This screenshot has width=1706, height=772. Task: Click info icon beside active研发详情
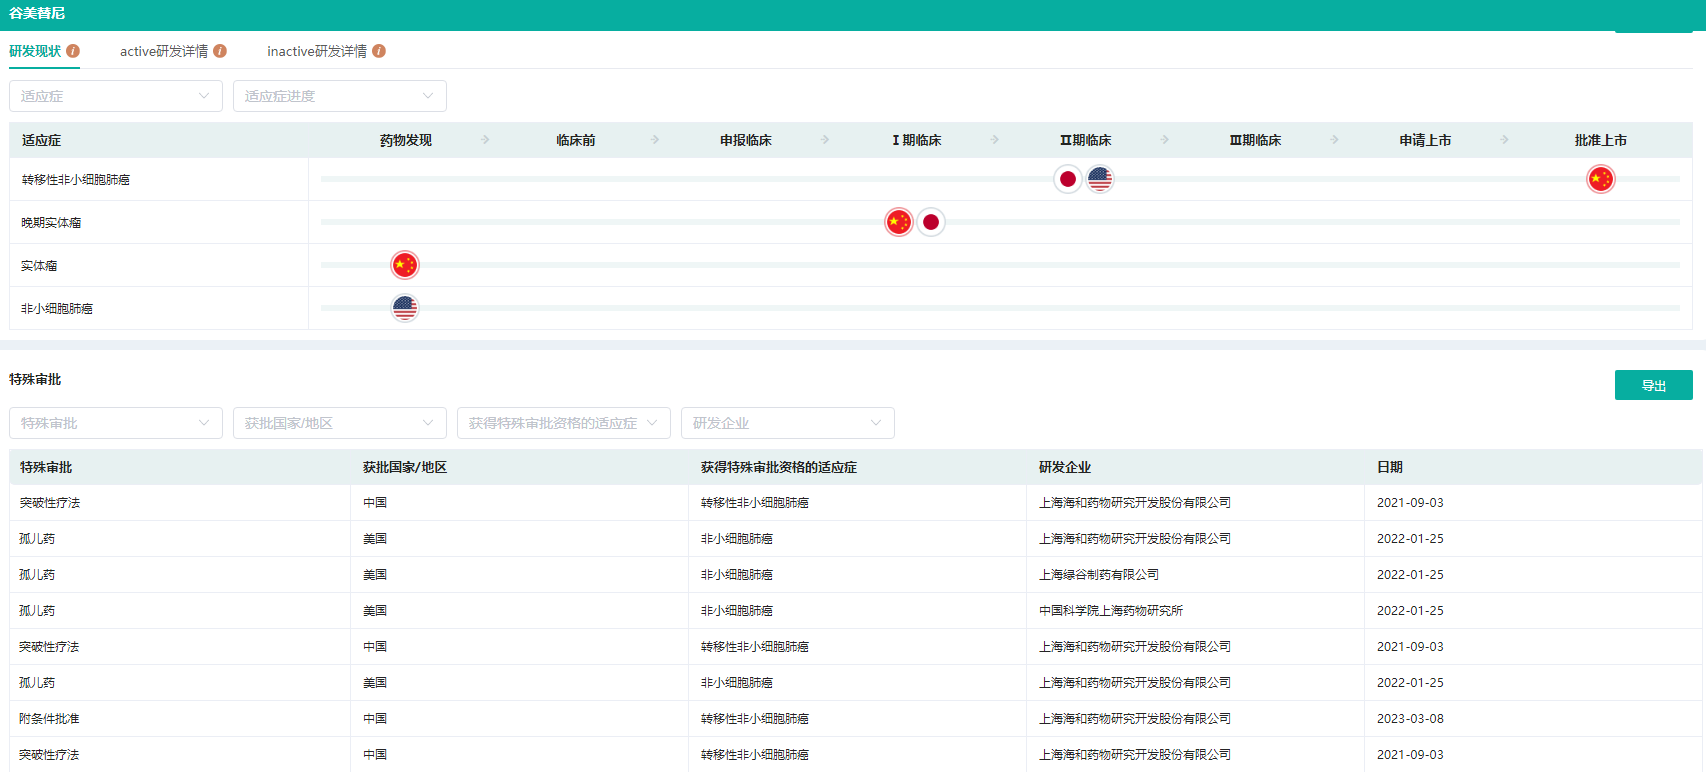click(220, 51)
